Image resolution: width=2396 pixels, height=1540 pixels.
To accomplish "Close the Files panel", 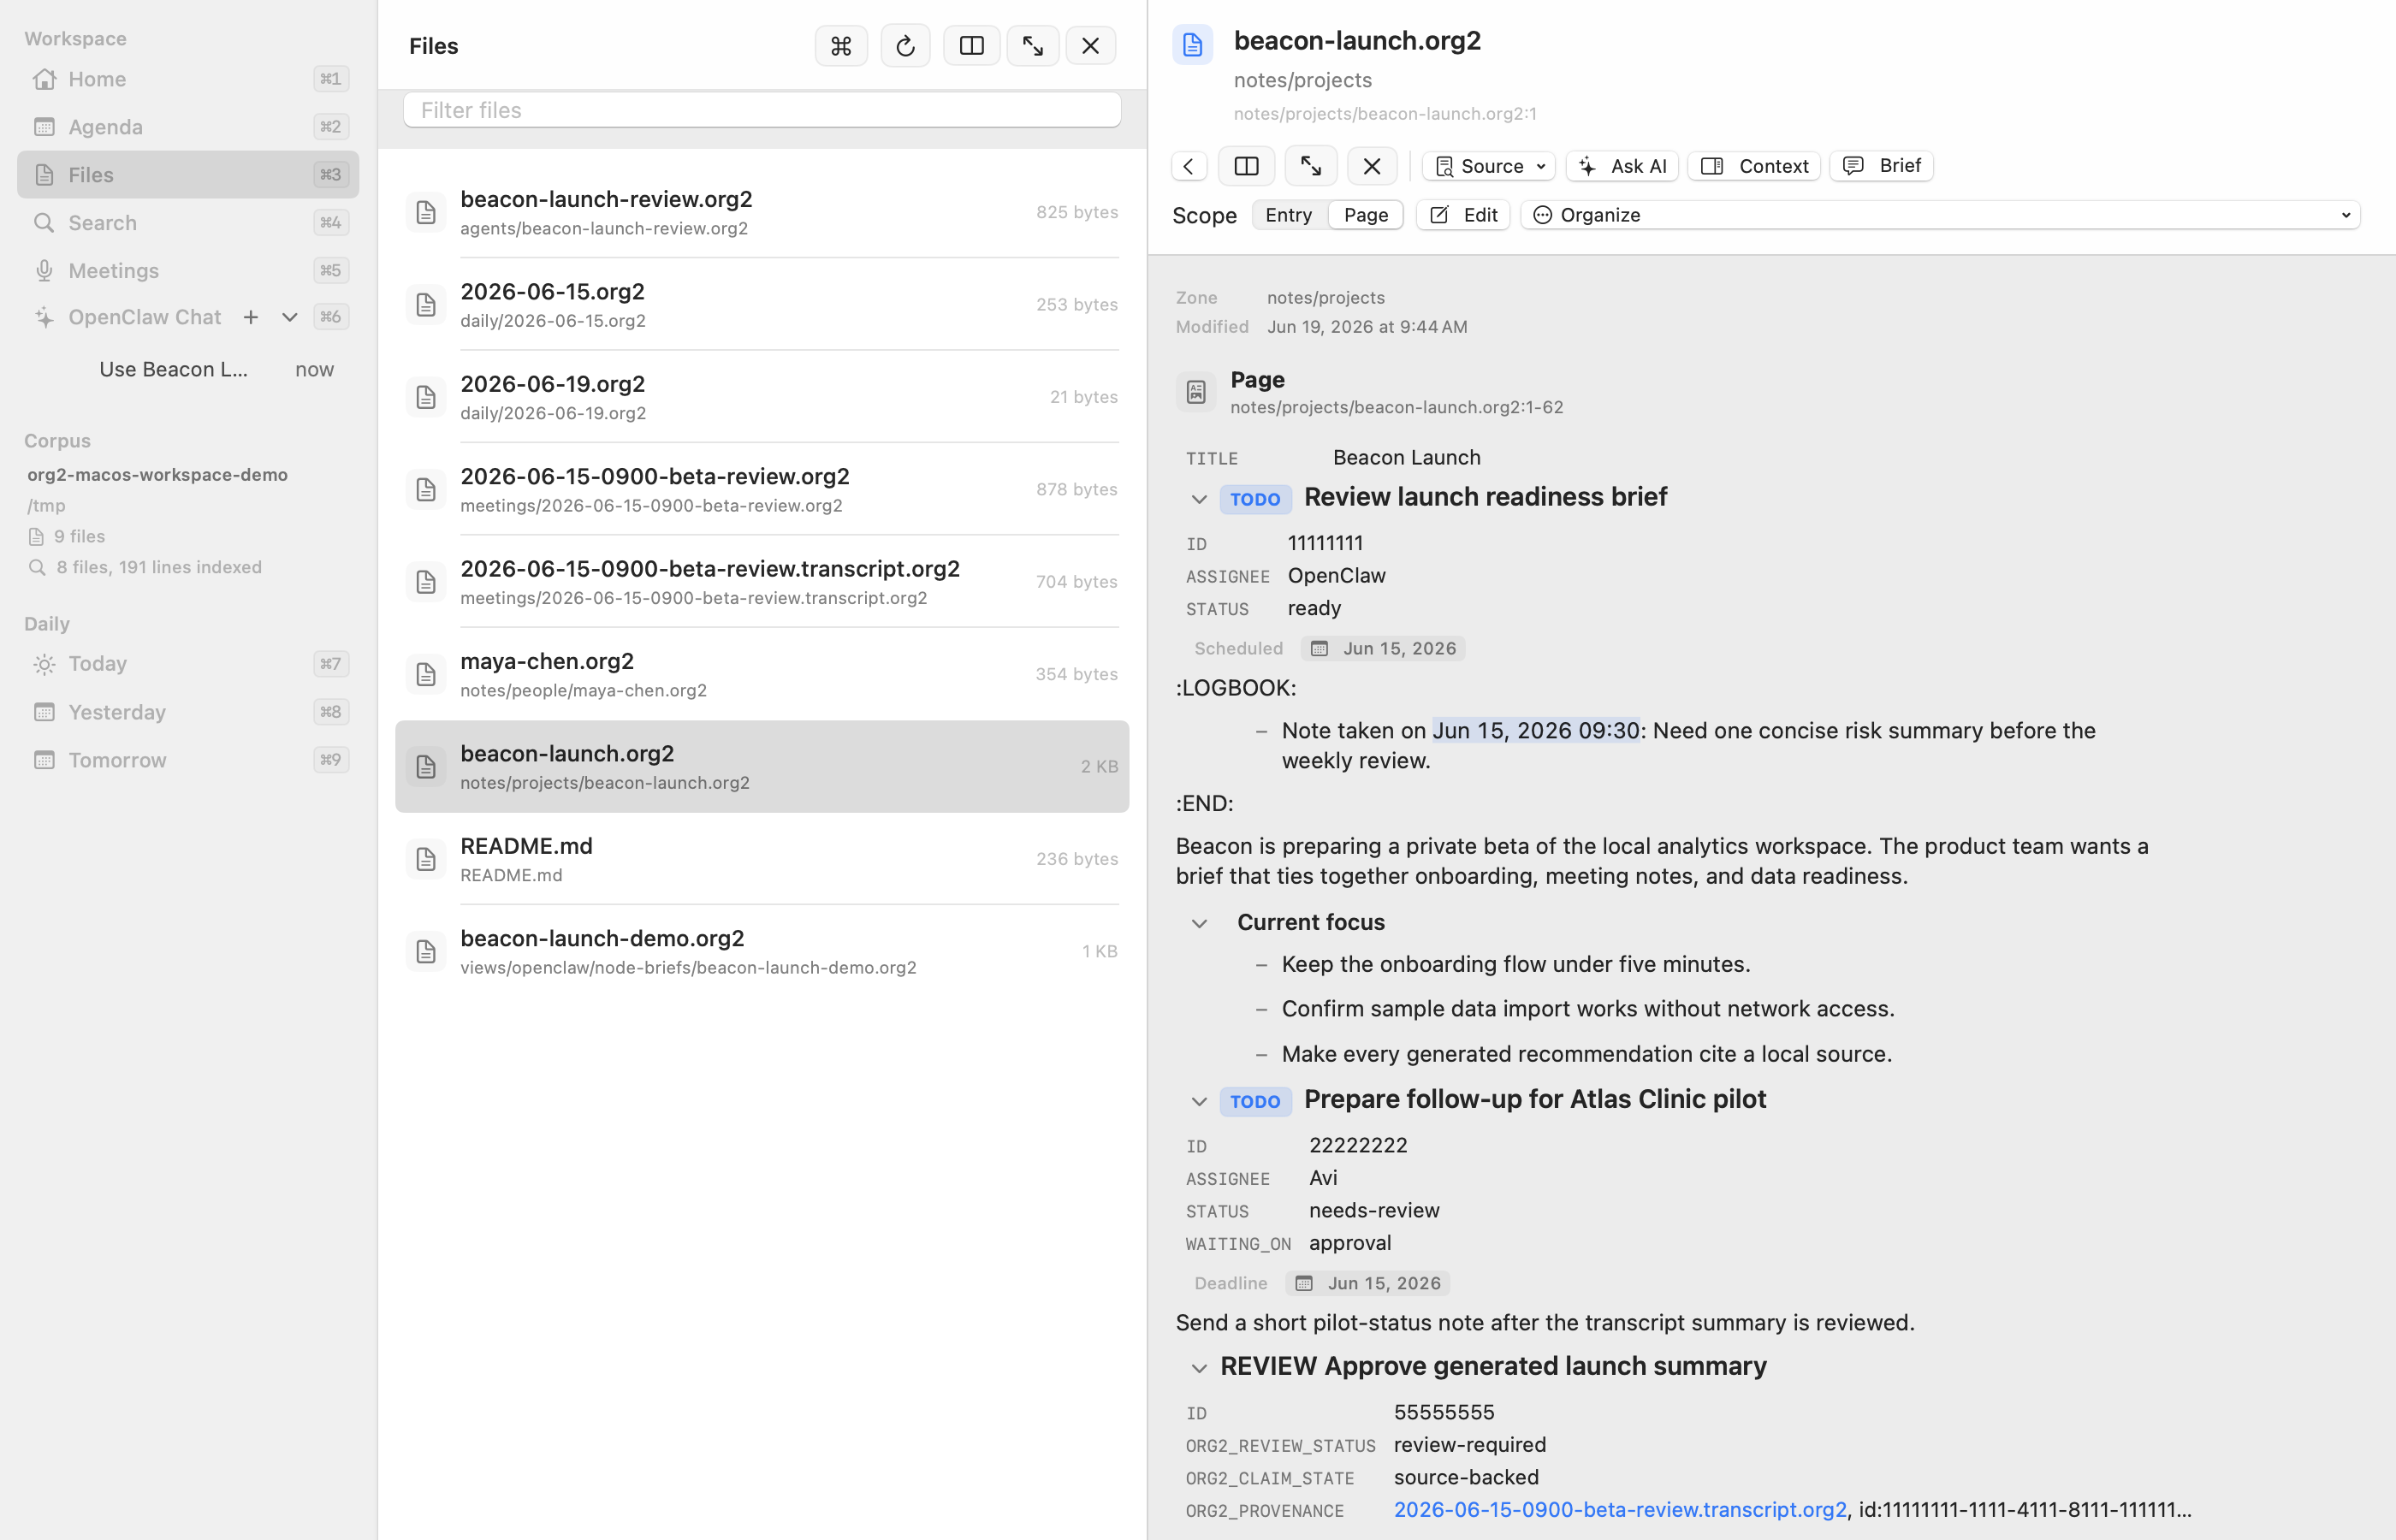I will point(1090,46).
